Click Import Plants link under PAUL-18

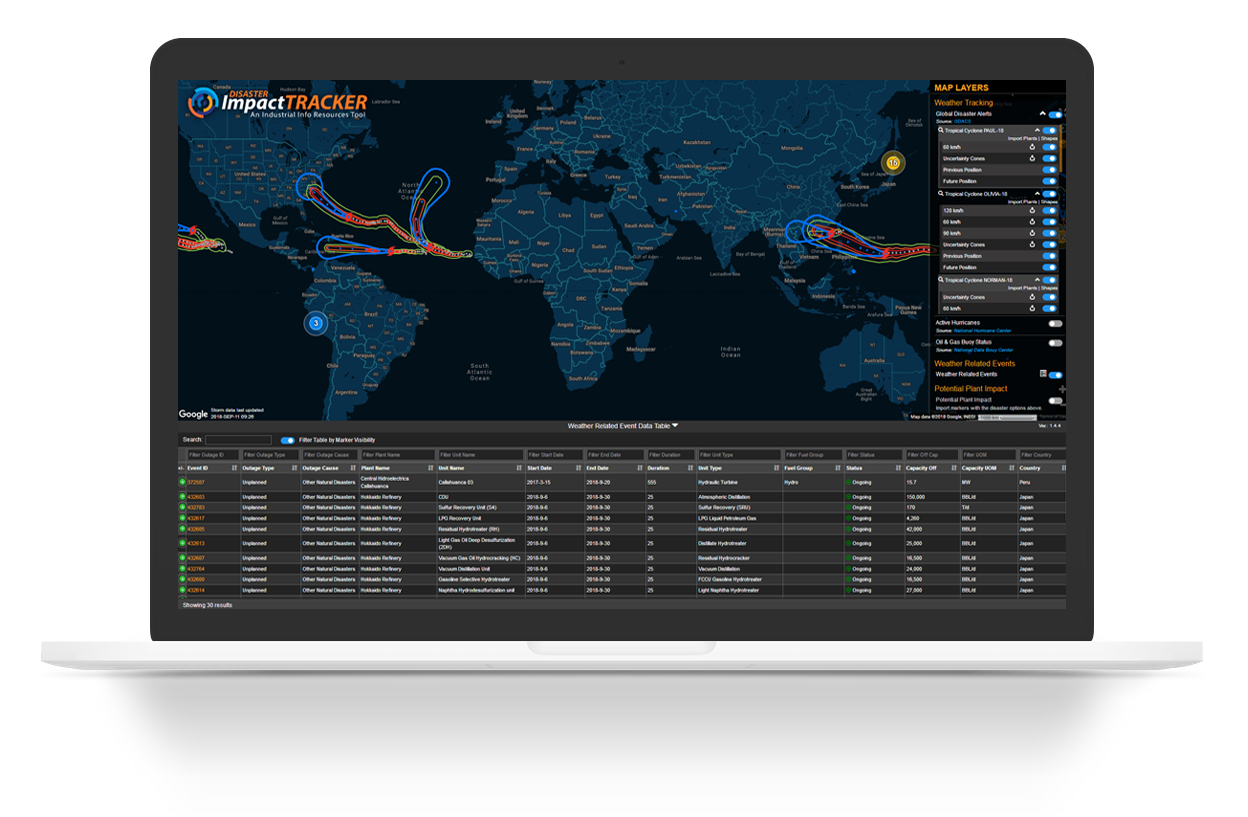tap(1022, 139)
